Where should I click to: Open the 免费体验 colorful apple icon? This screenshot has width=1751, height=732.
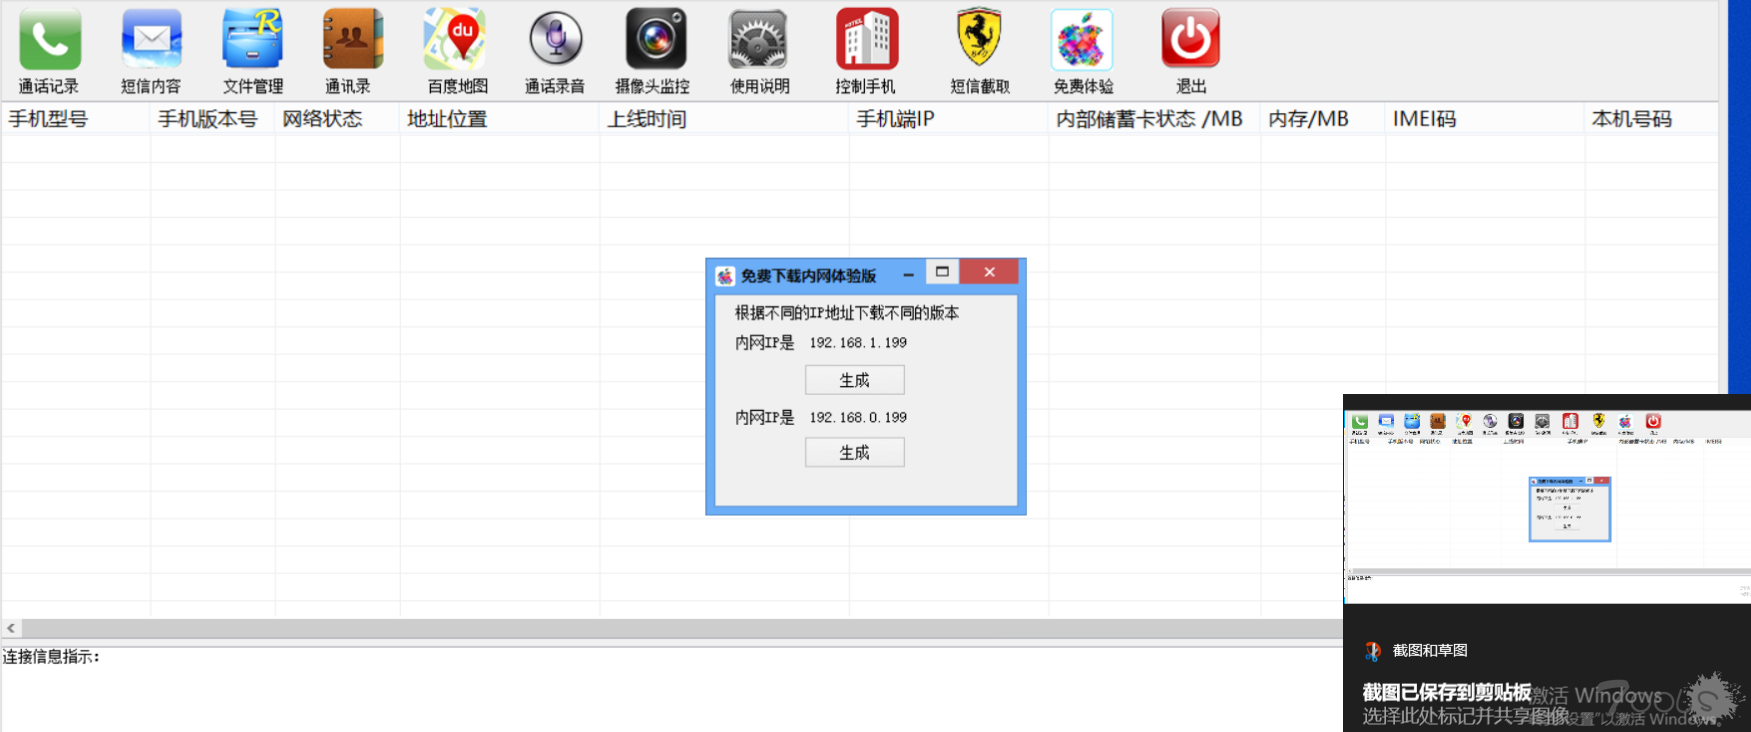(1082, 40)
